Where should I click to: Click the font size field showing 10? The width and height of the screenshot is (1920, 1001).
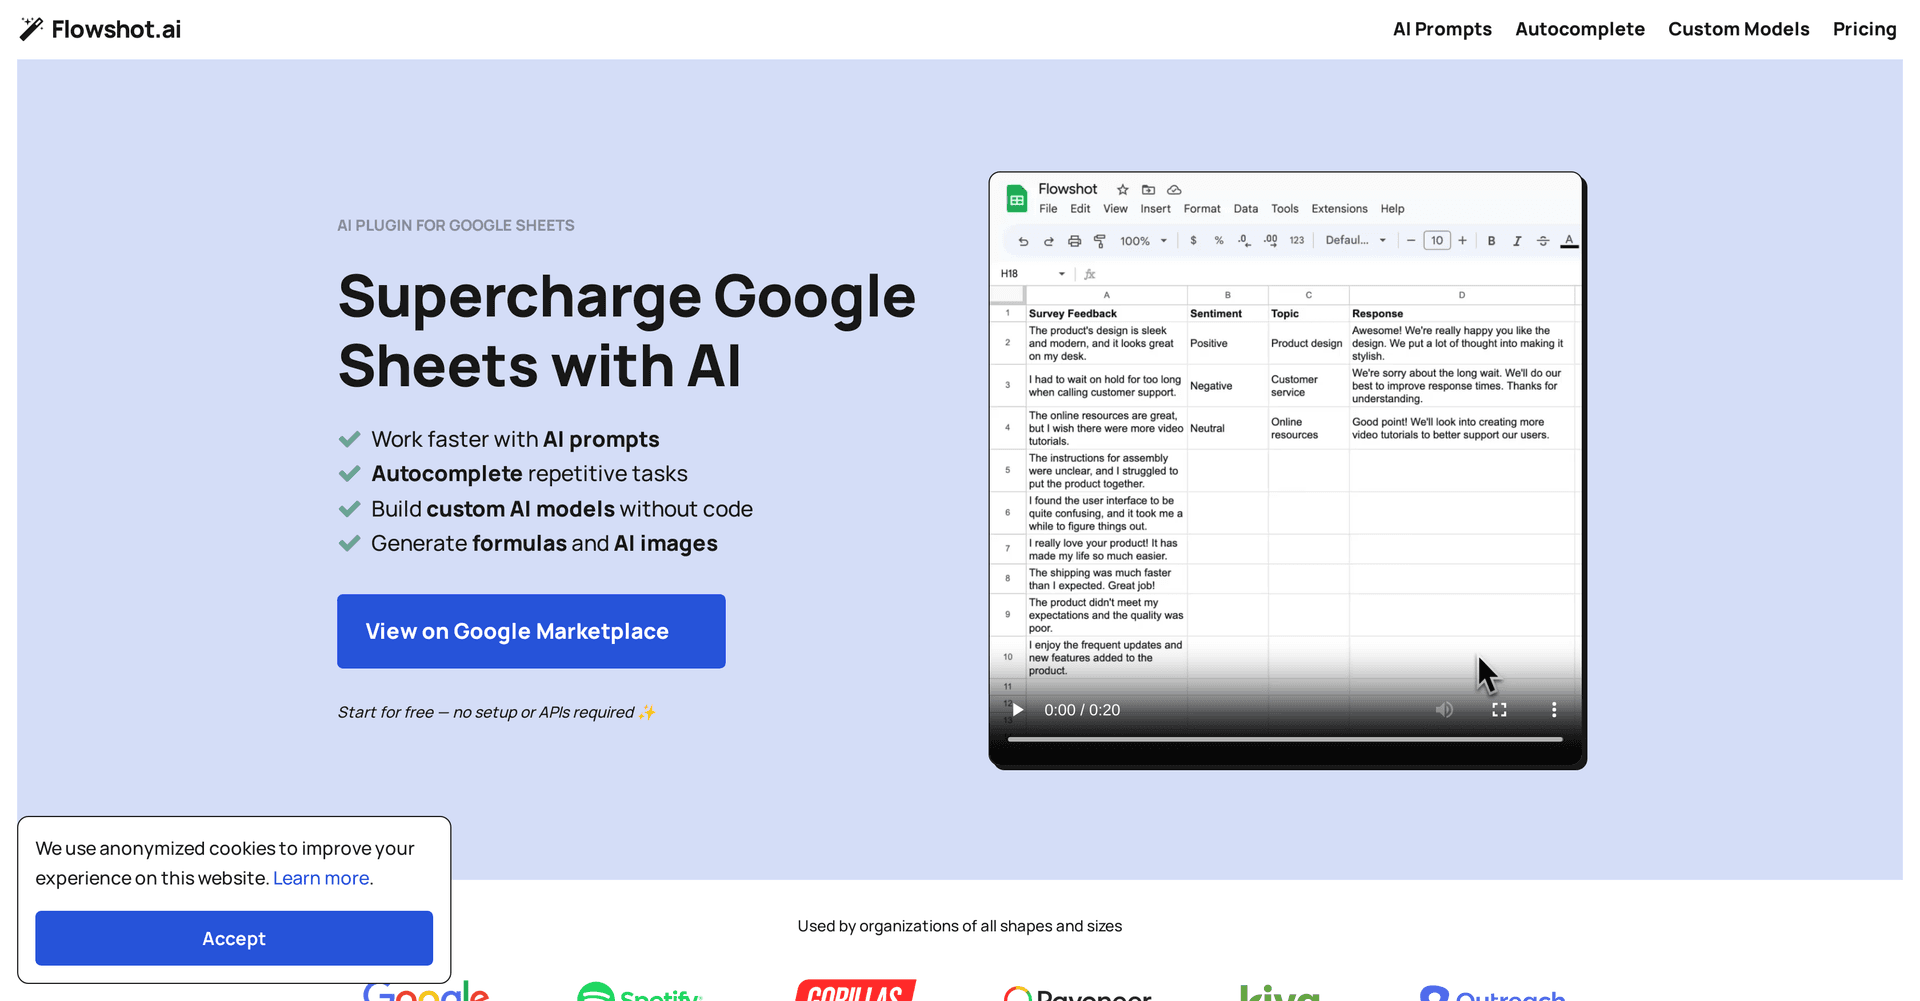[x=1437, y=241]
